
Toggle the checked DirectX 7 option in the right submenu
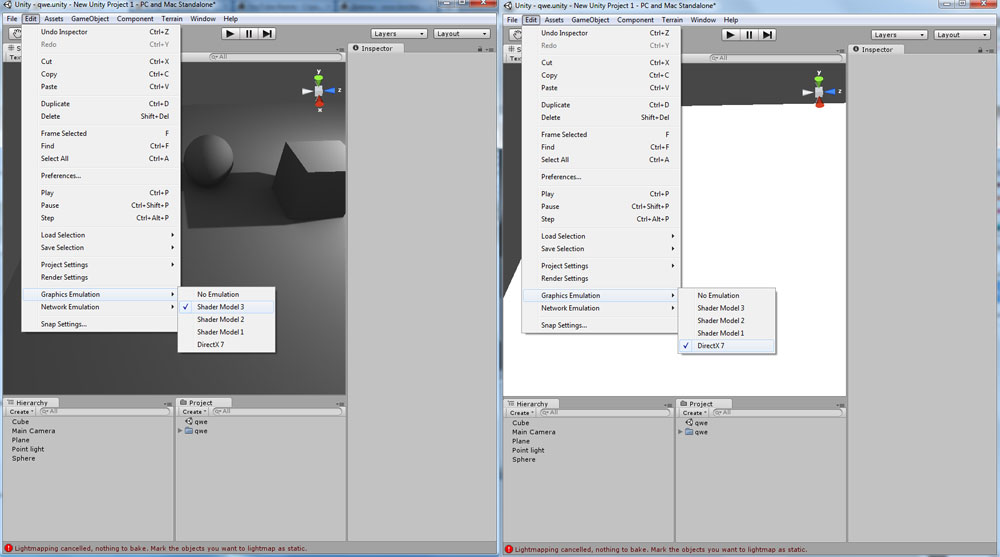[711, 346]
